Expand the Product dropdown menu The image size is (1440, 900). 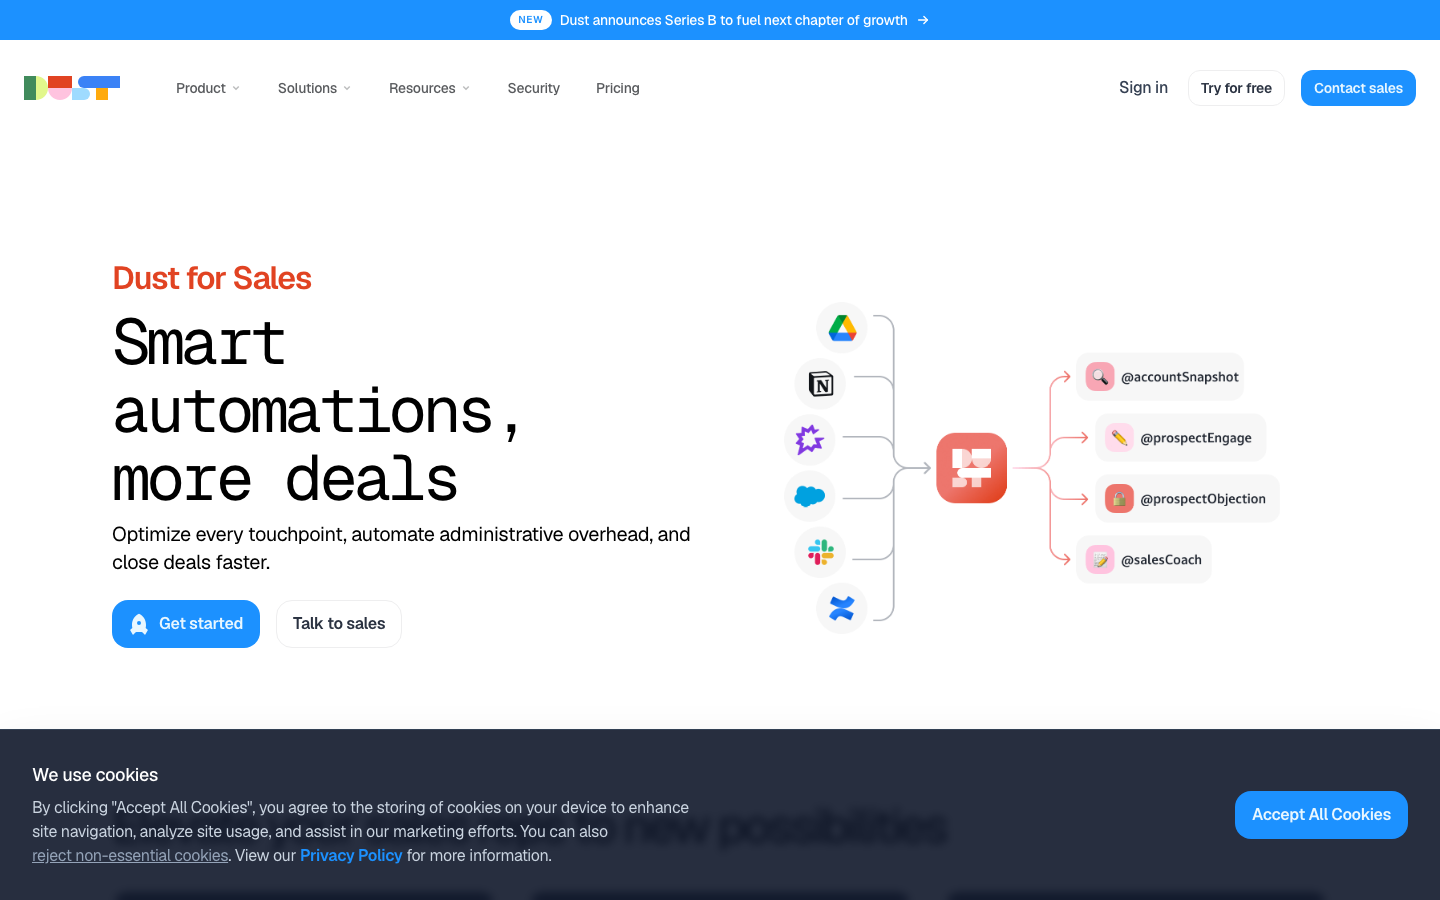pyautogui.click(x=208, y=88)
